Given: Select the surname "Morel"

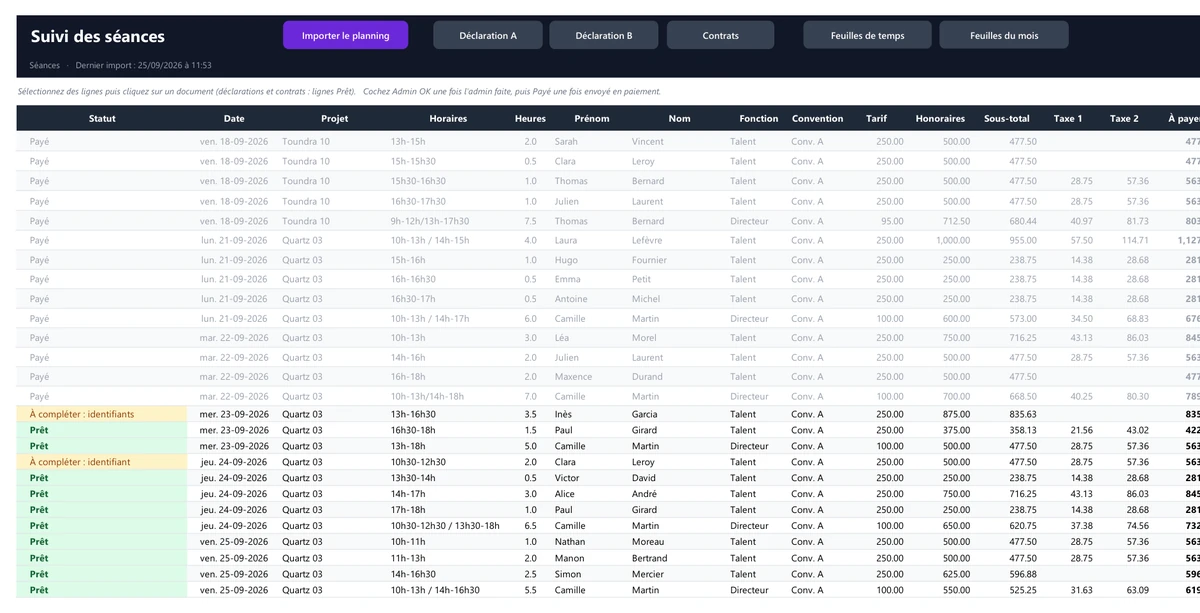Looking at the screenshot, I should tap(645, 338).
